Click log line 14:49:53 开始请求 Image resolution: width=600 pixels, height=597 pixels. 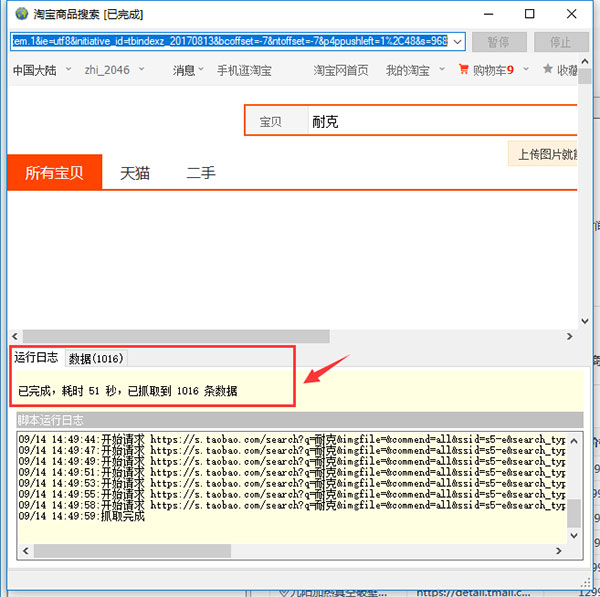pos(292,484)
